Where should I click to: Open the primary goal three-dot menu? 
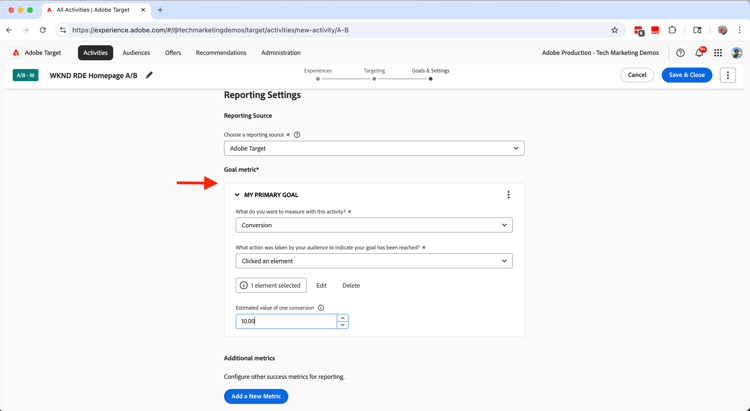pos(508,195)
